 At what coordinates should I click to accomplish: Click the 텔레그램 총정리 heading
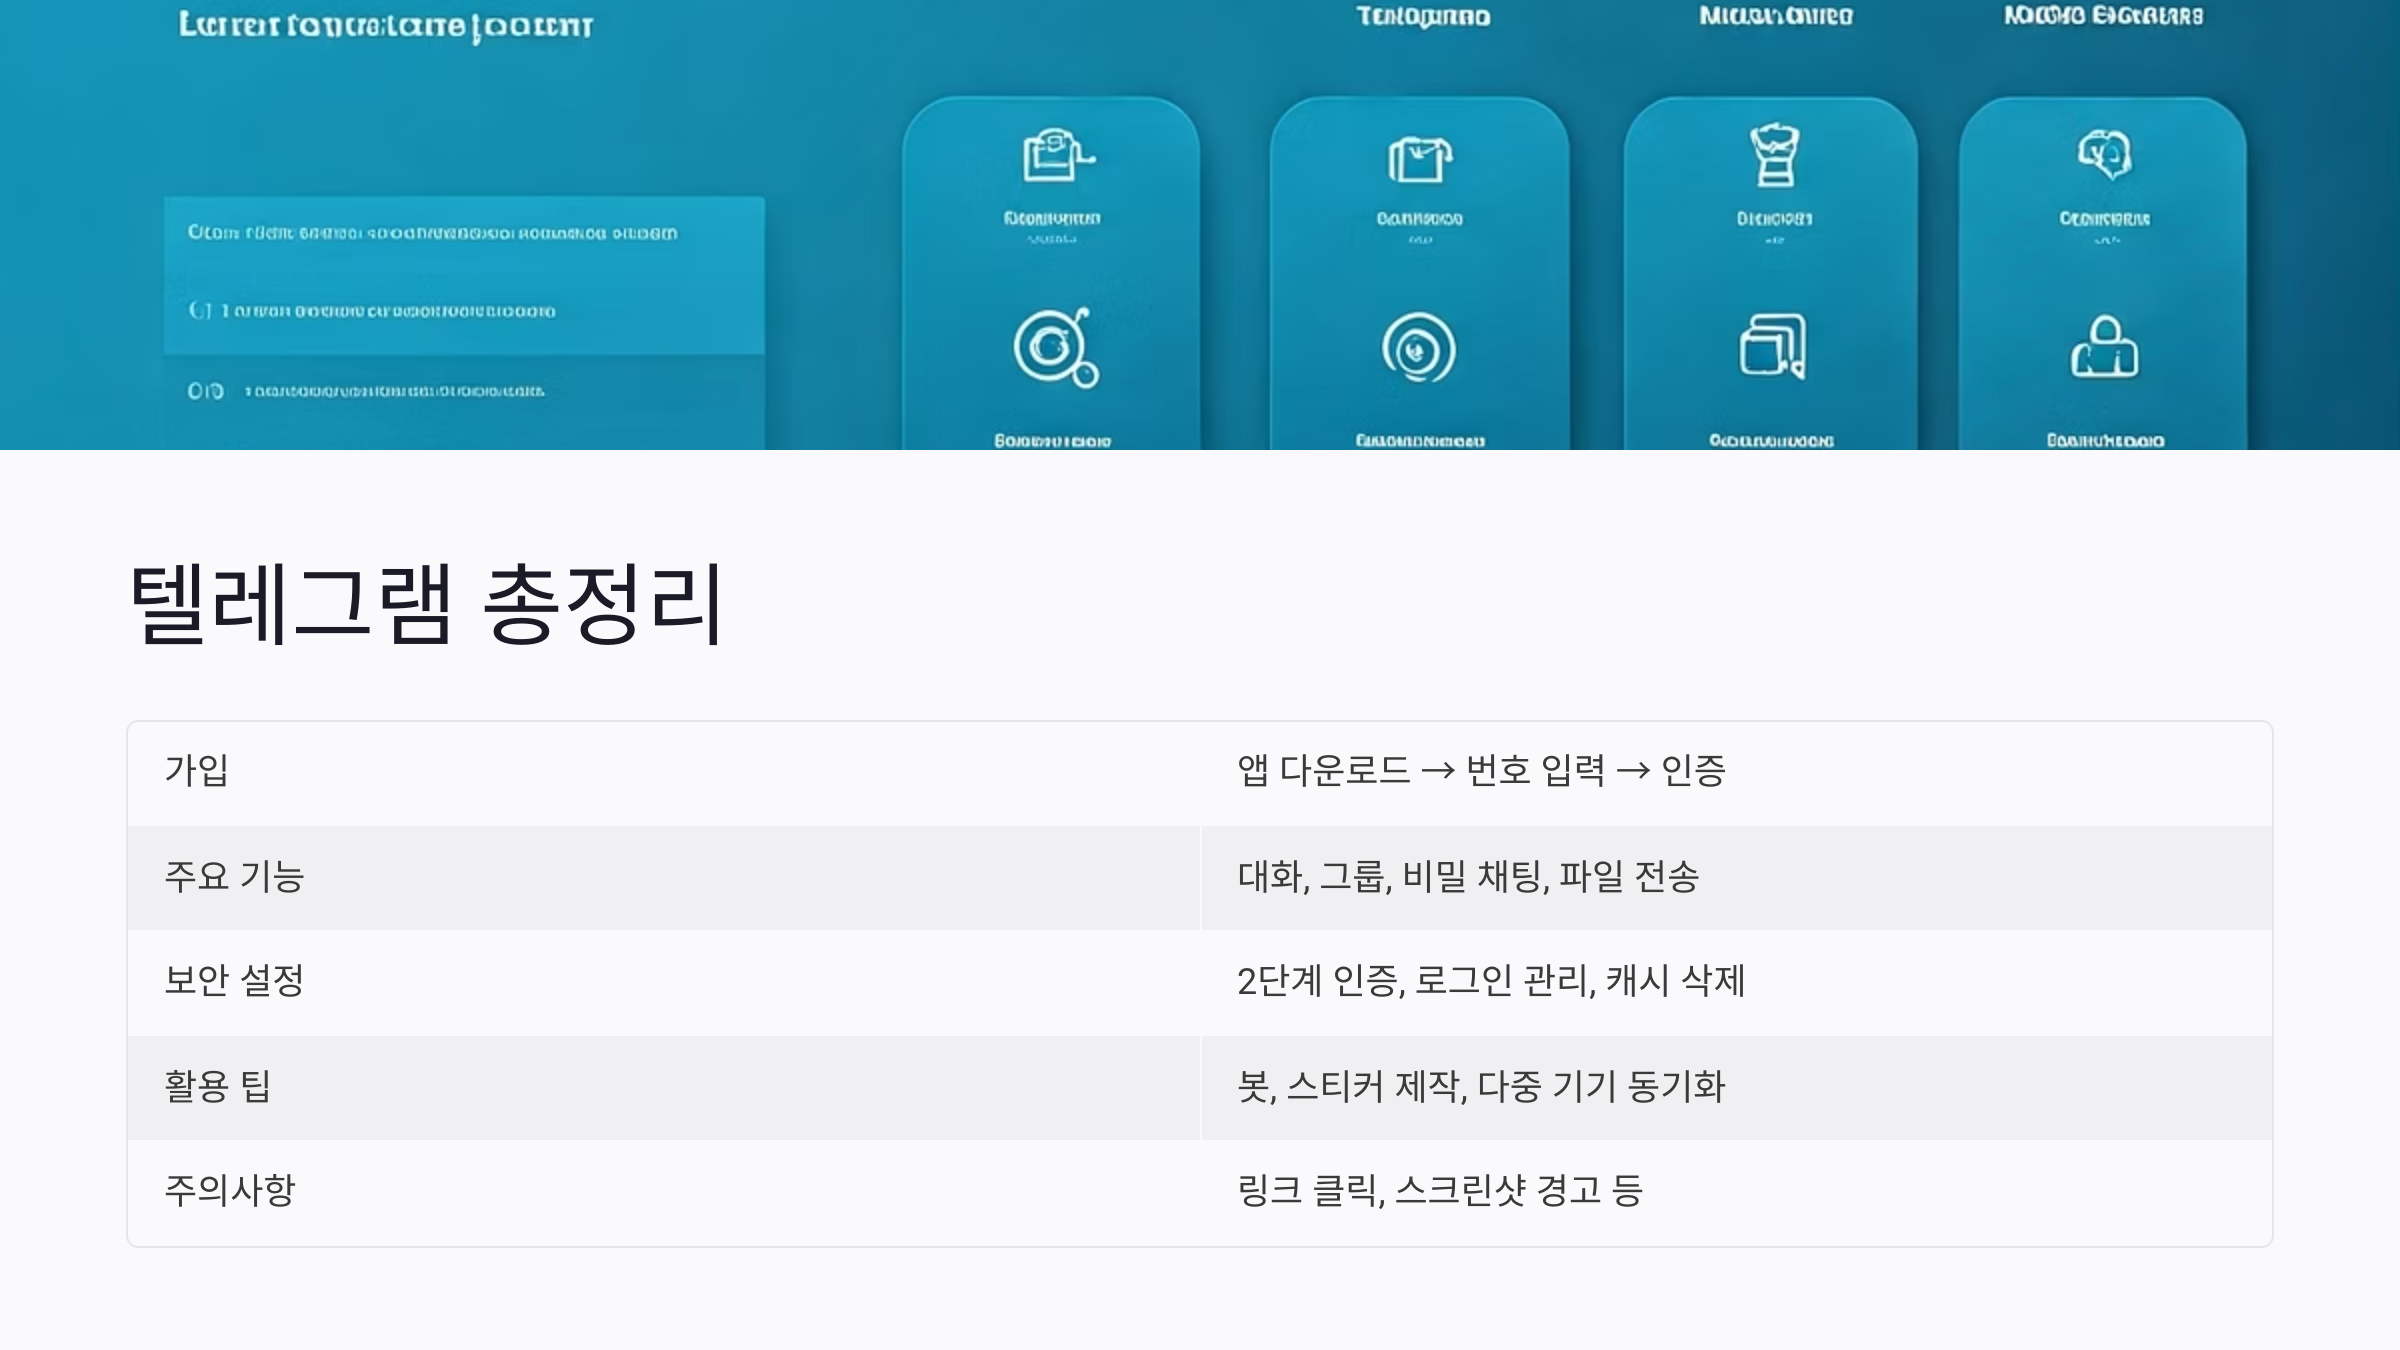(x=427, y=604)
